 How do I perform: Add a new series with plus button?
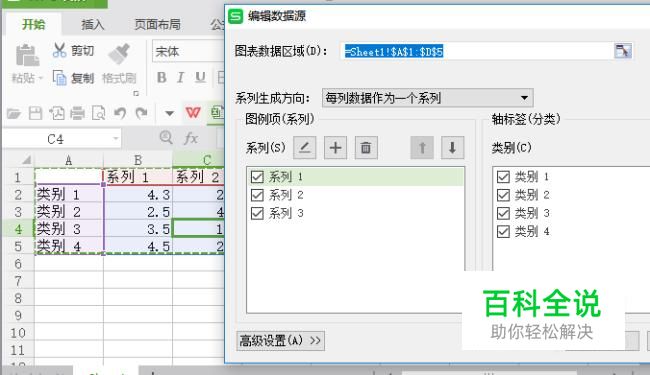[x=335, y=148]
